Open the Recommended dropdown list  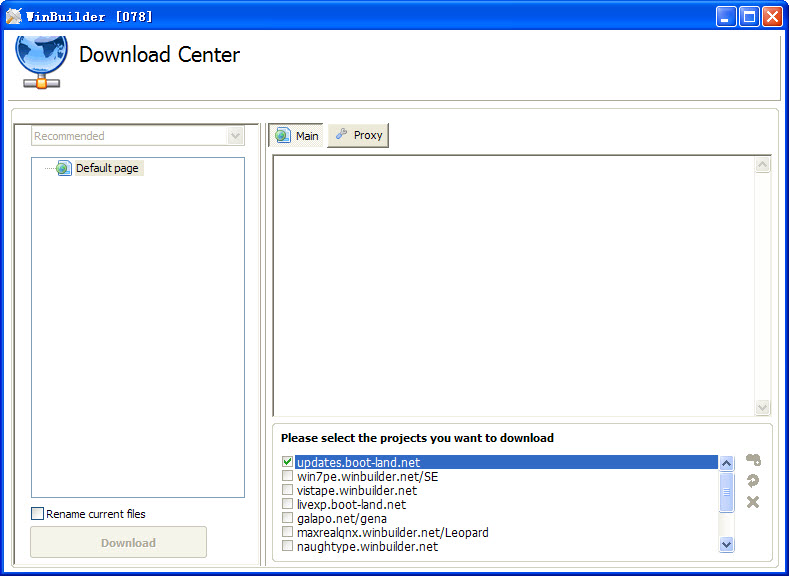(236, 136)
